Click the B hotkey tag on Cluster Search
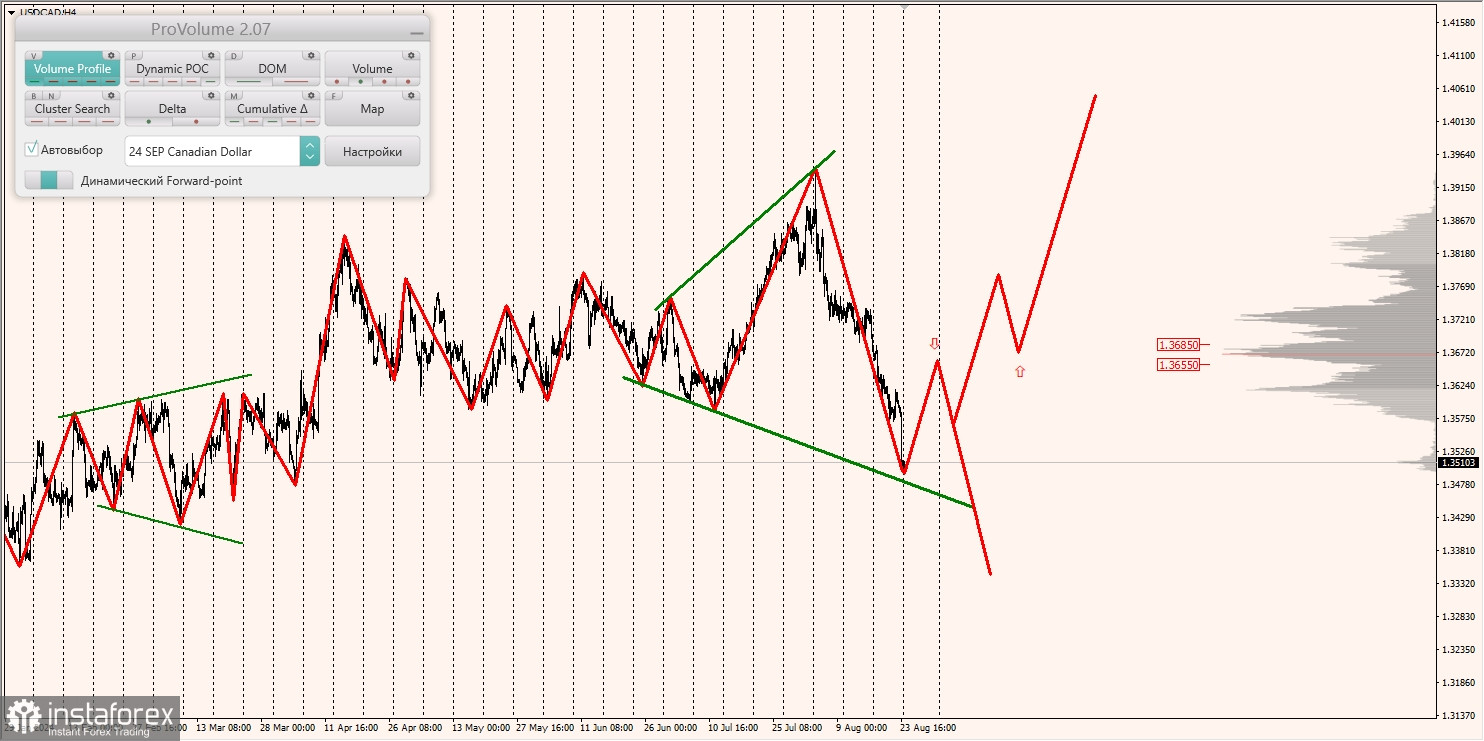1484x741 pixels. point(34,96)
